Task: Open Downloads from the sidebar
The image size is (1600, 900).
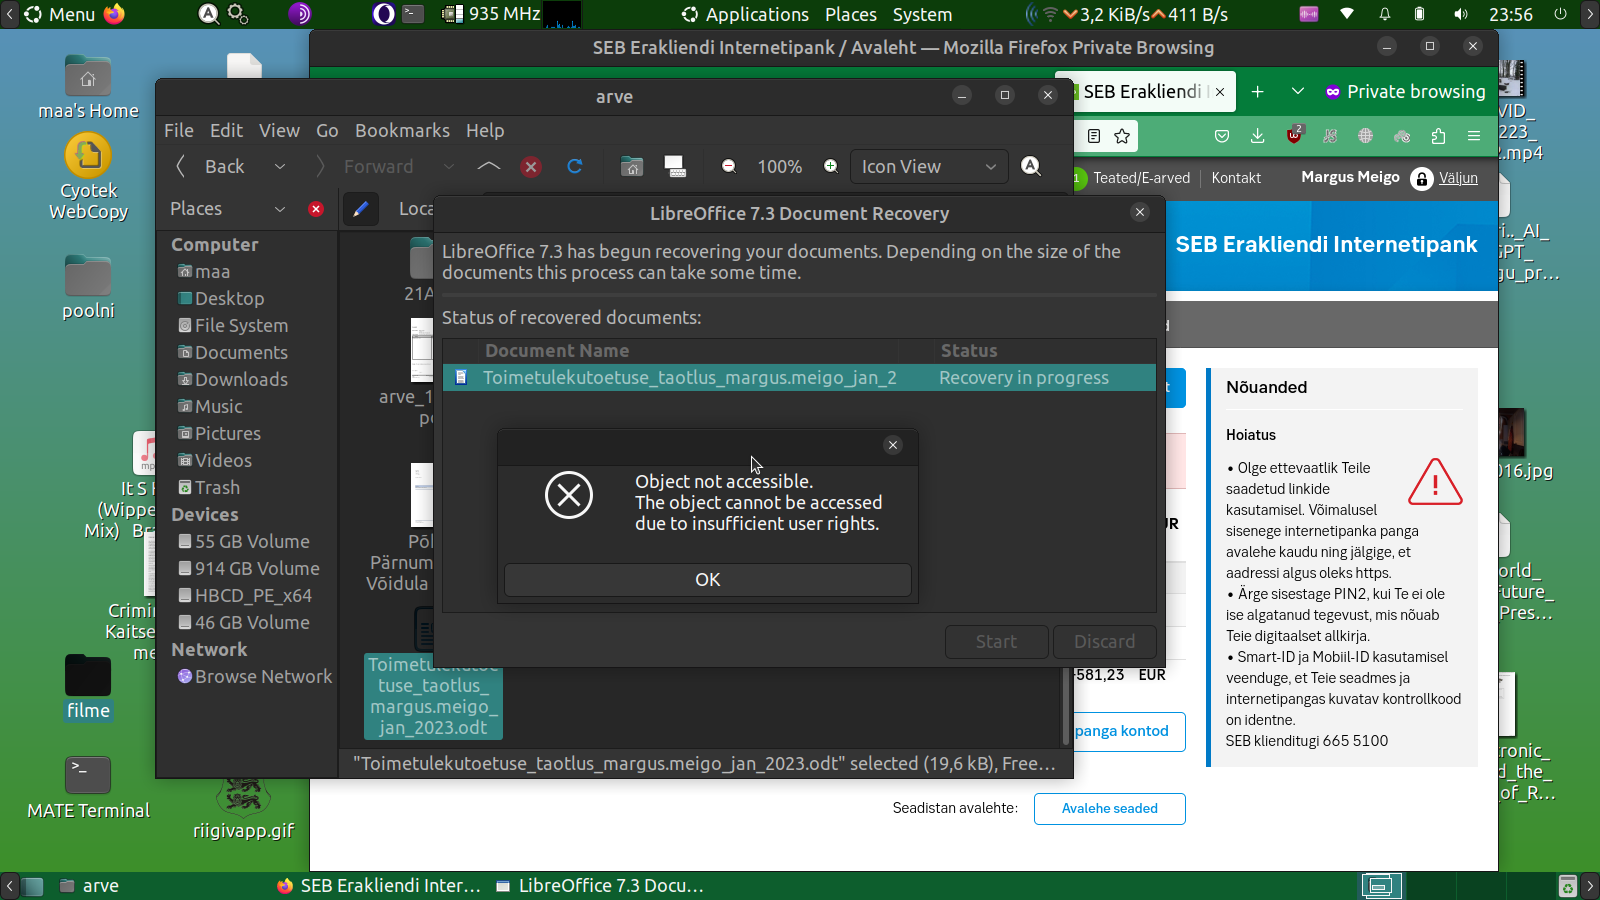Action: (x=233, y=380)
